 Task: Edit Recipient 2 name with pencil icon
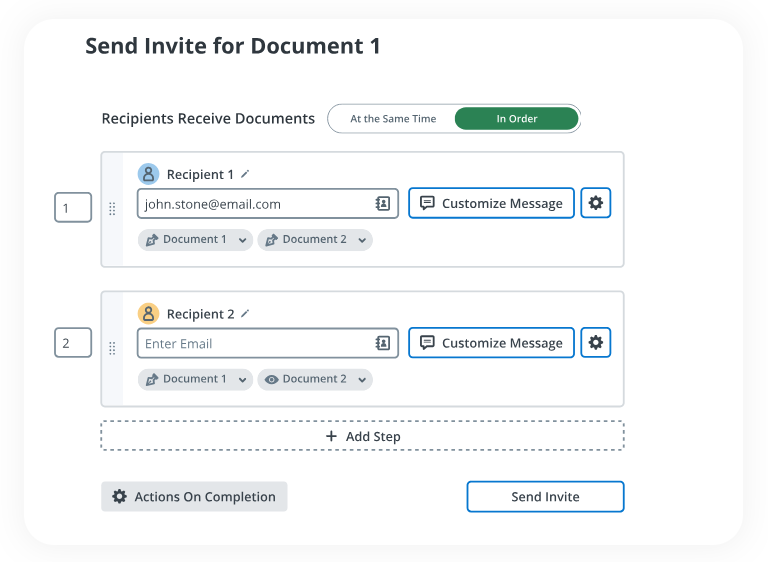coord(245,314)
